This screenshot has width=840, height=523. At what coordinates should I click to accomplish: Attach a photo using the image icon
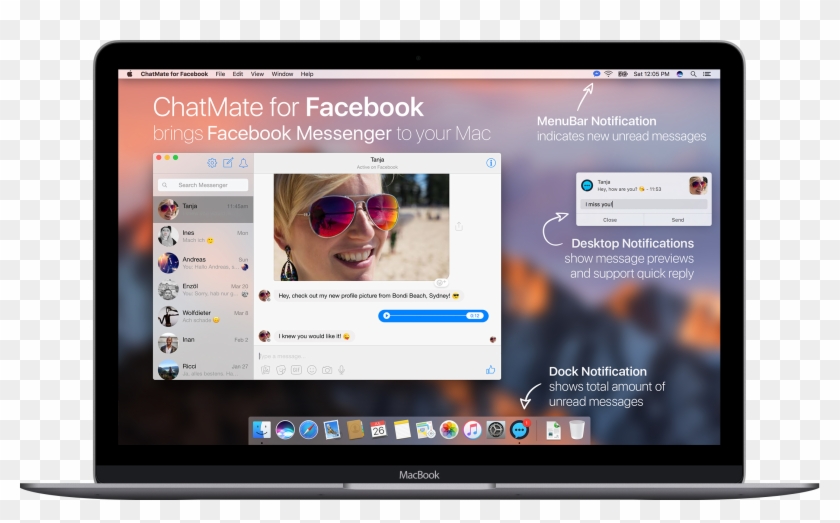tap(266, 370)
